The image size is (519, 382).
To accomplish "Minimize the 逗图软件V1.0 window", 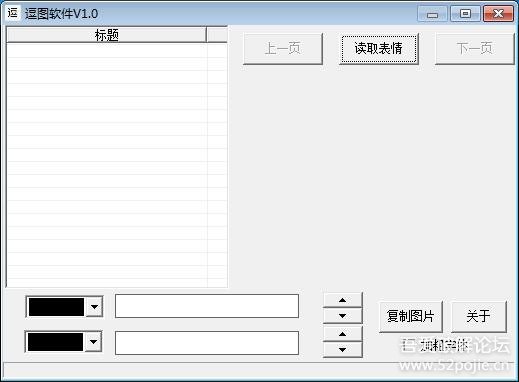I will coord(432,14).
